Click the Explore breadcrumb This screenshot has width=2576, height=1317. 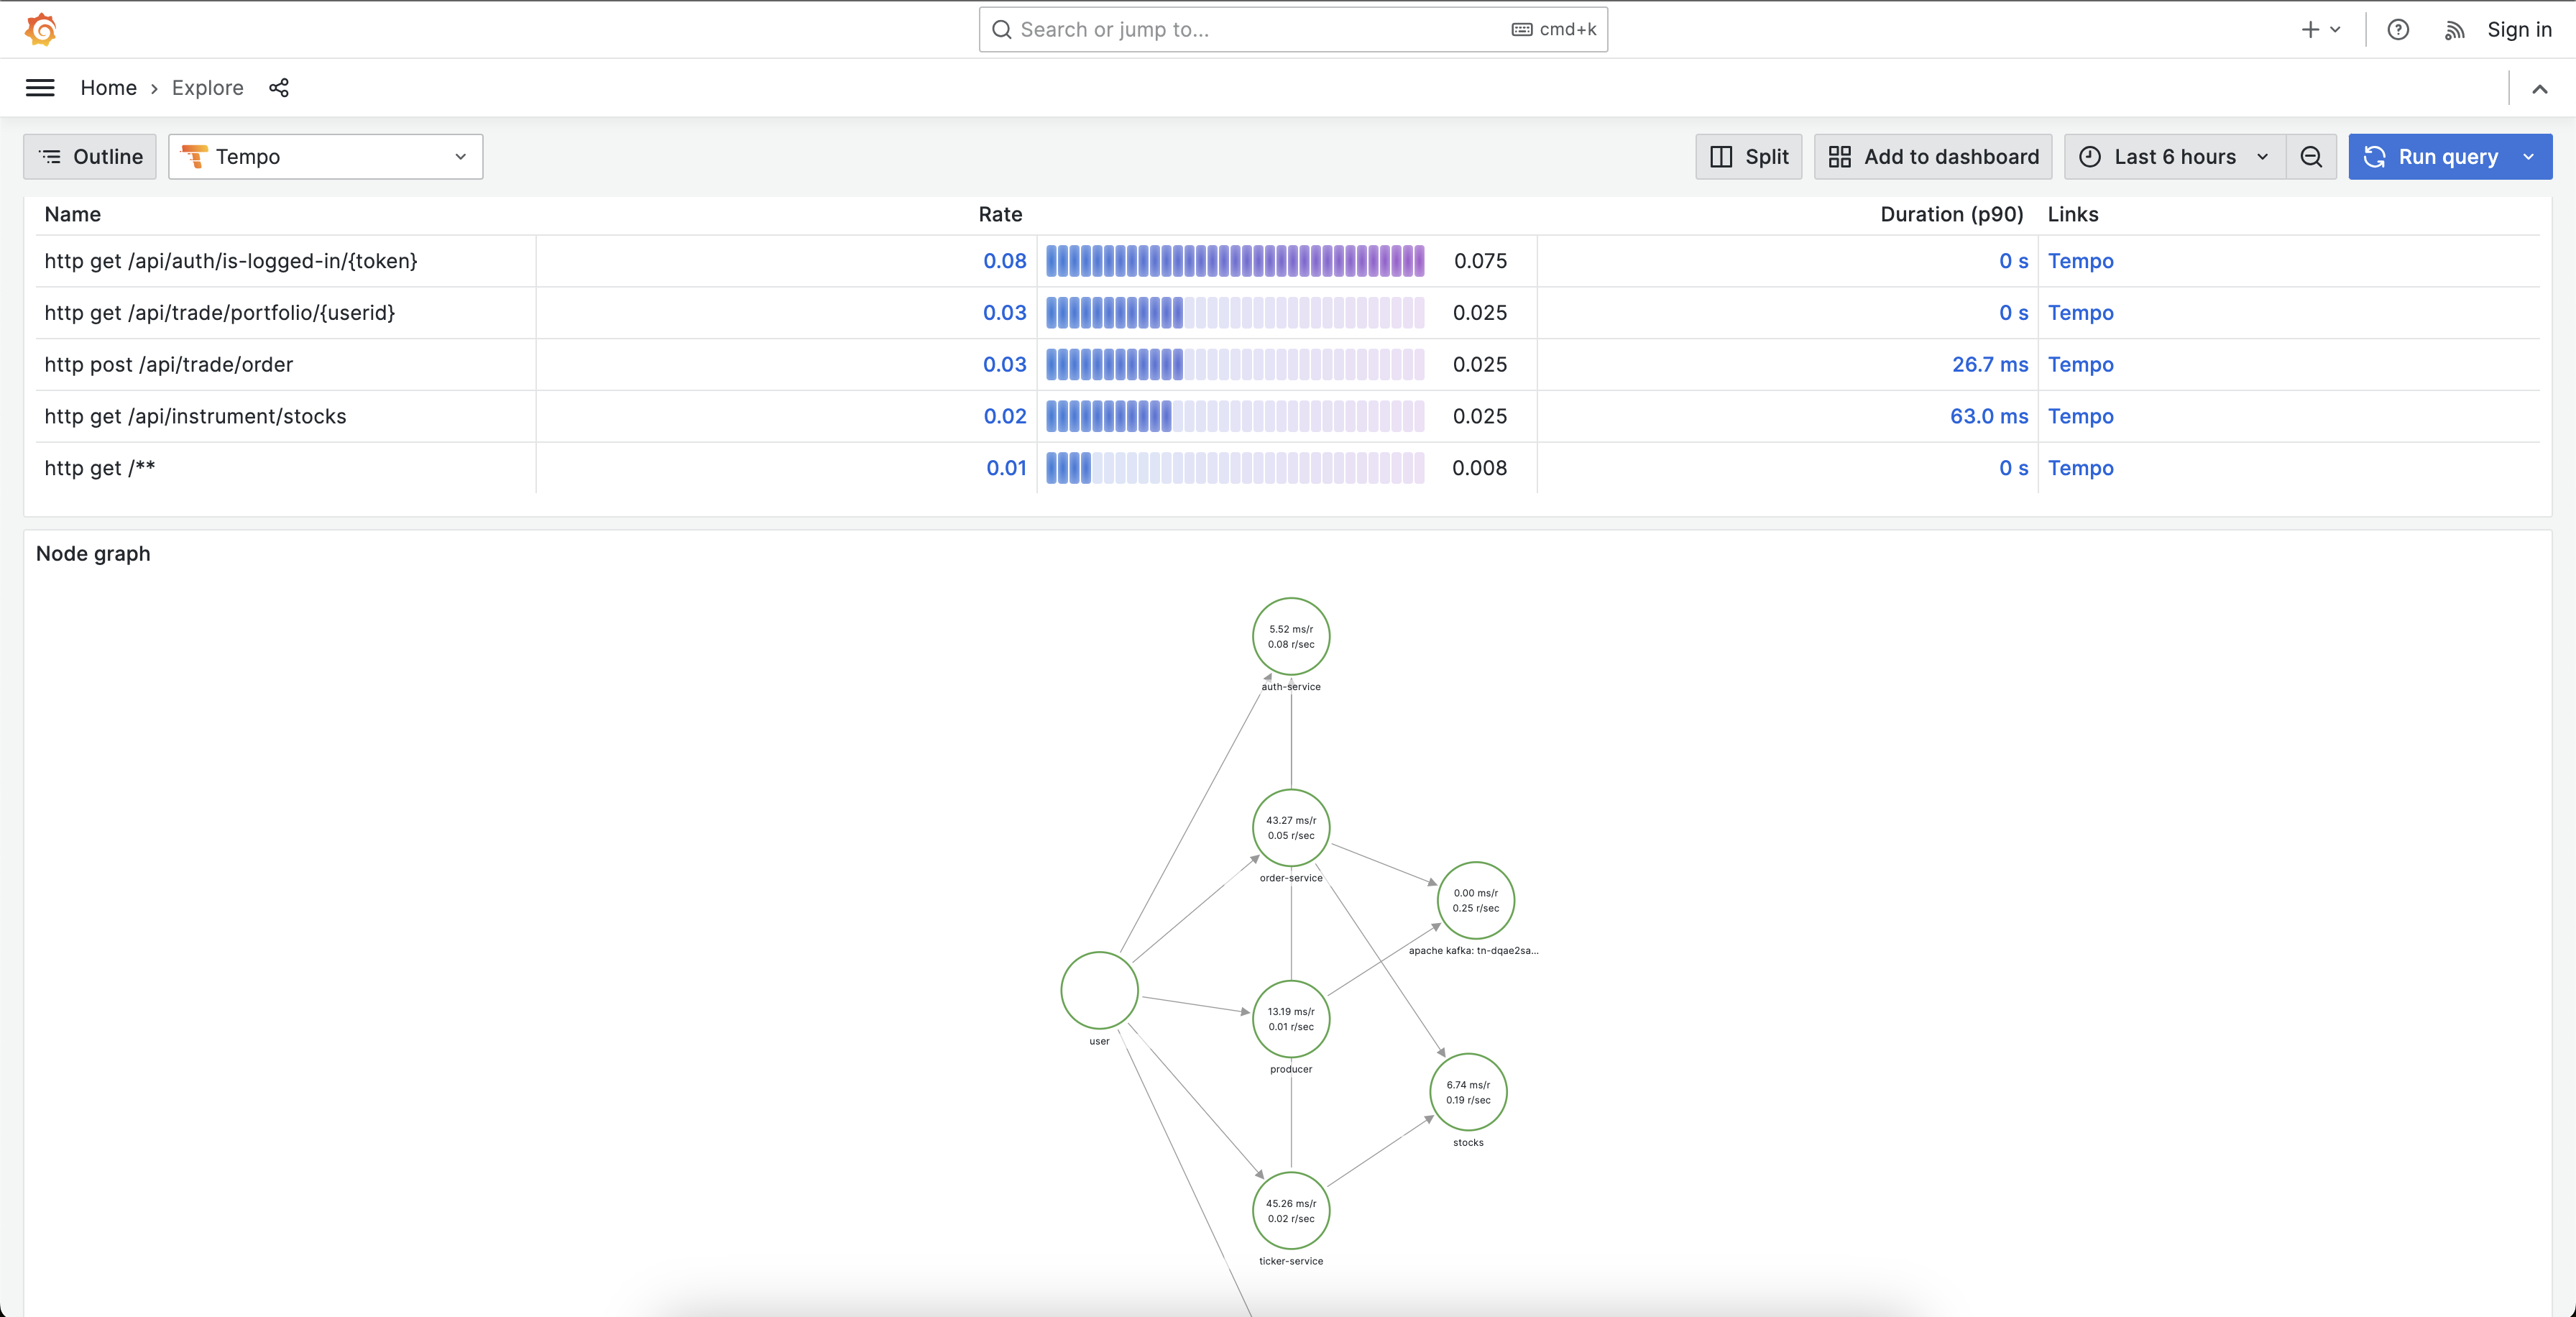click(x=207, y=88)
